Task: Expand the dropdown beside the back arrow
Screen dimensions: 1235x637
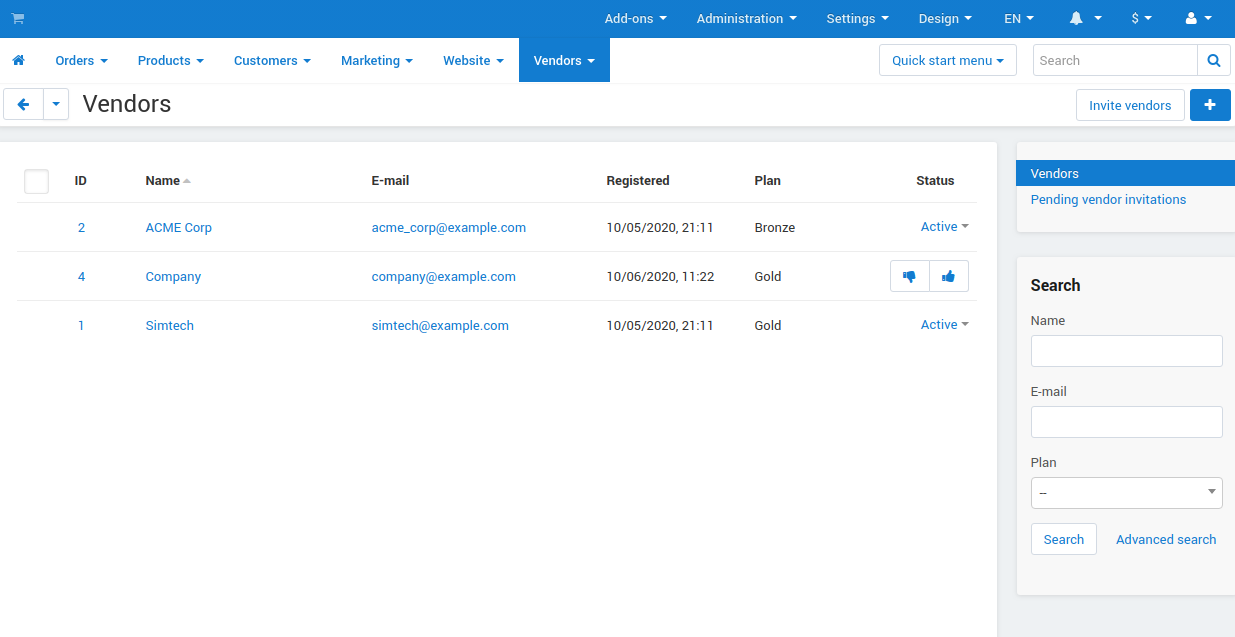Action: coord(56,104)
